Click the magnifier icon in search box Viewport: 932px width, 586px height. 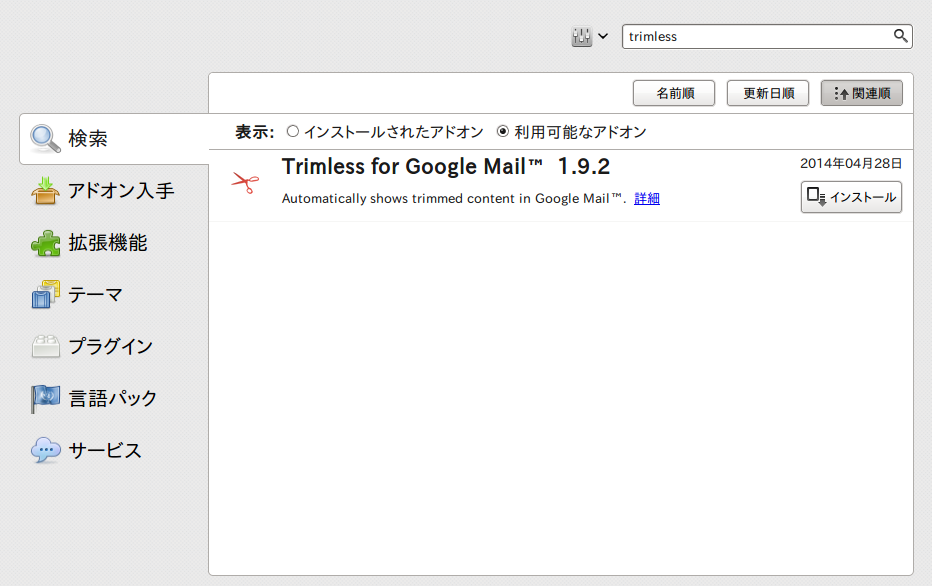tap(900, 36)
